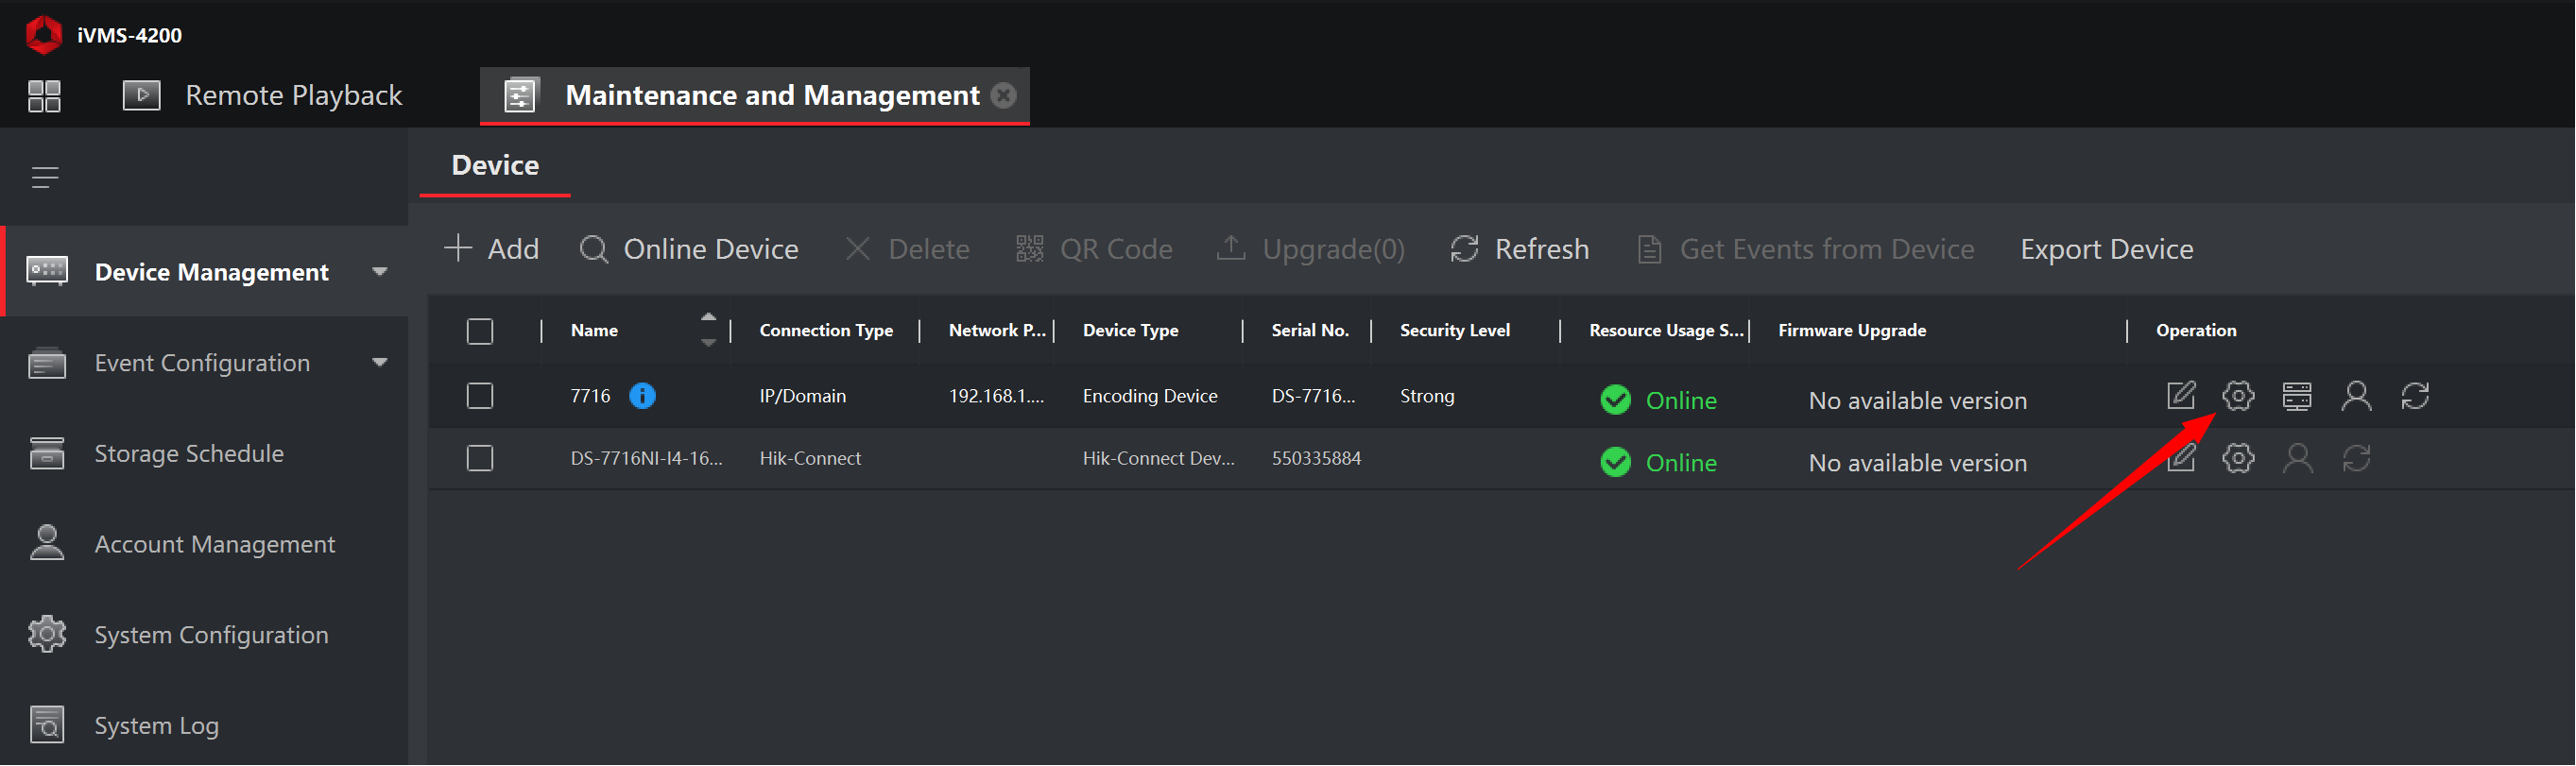Open the four-square main menu grid icon
The height and width of the screenshot is (766, 2576).
point(44,96)
